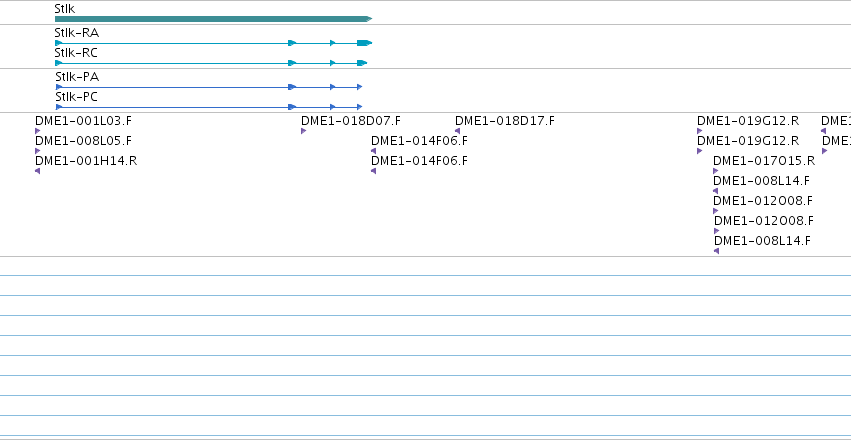Open the DME1-017O15.R EST label

pos(764,161)
